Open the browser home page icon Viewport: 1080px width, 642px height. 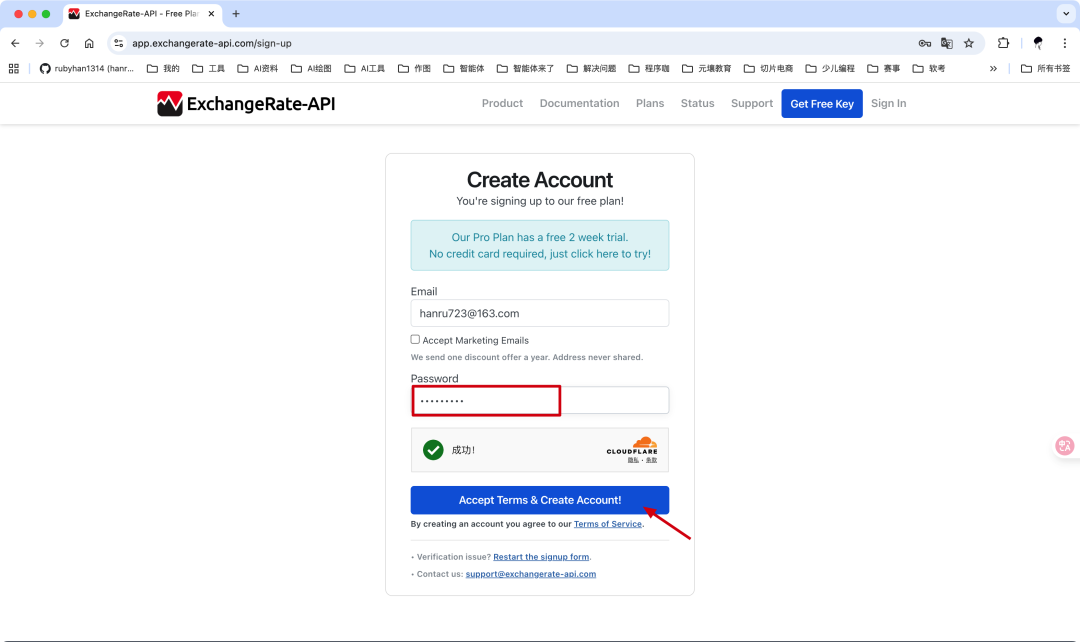point(89,43)
